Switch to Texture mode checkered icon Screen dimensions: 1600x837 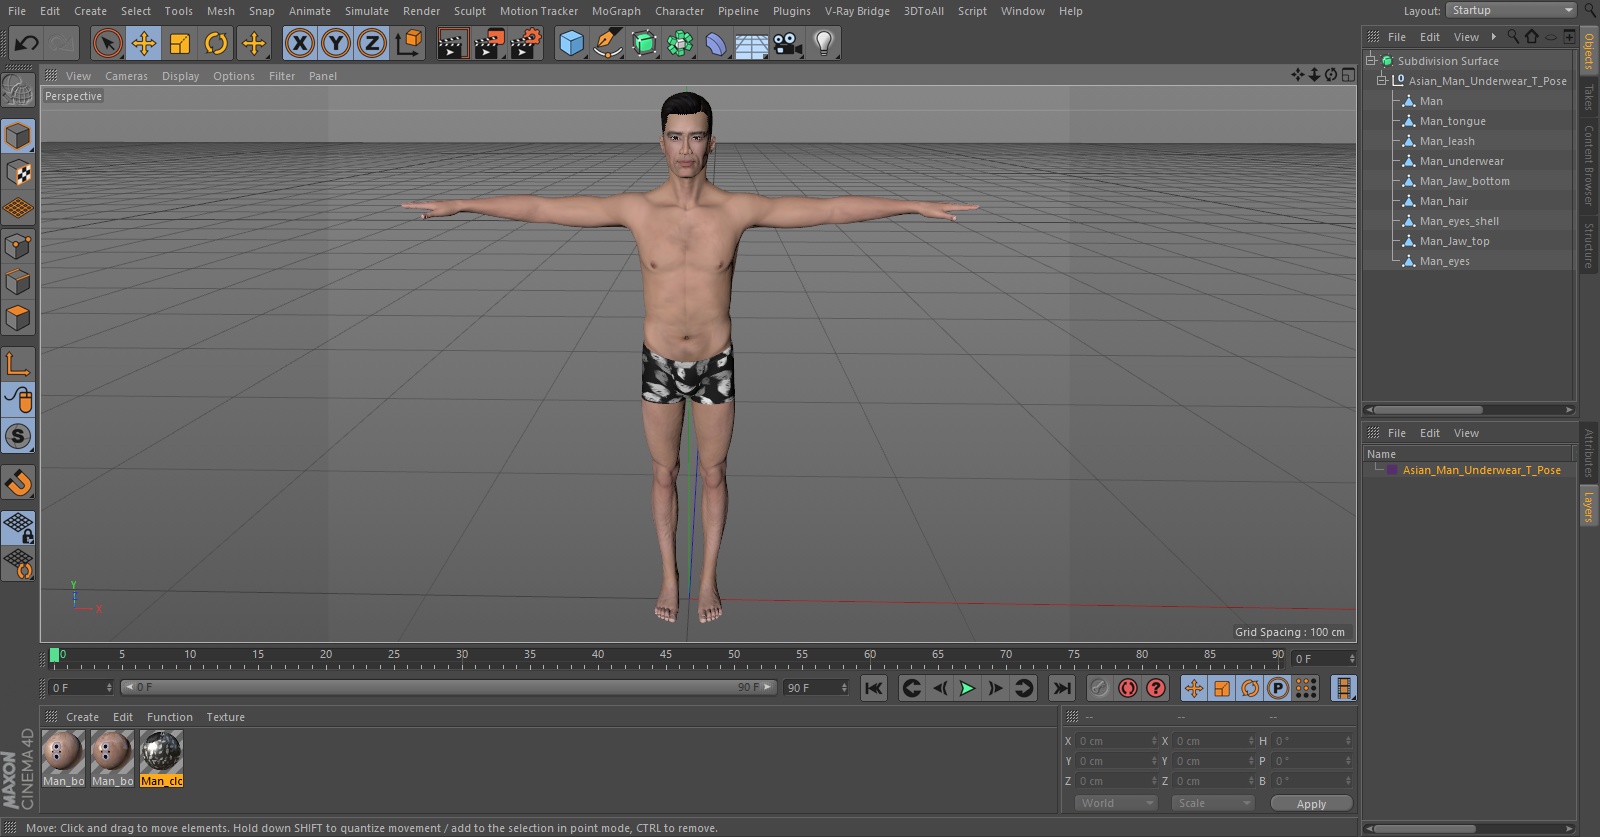pyautogui.click(x=18, y=173)
